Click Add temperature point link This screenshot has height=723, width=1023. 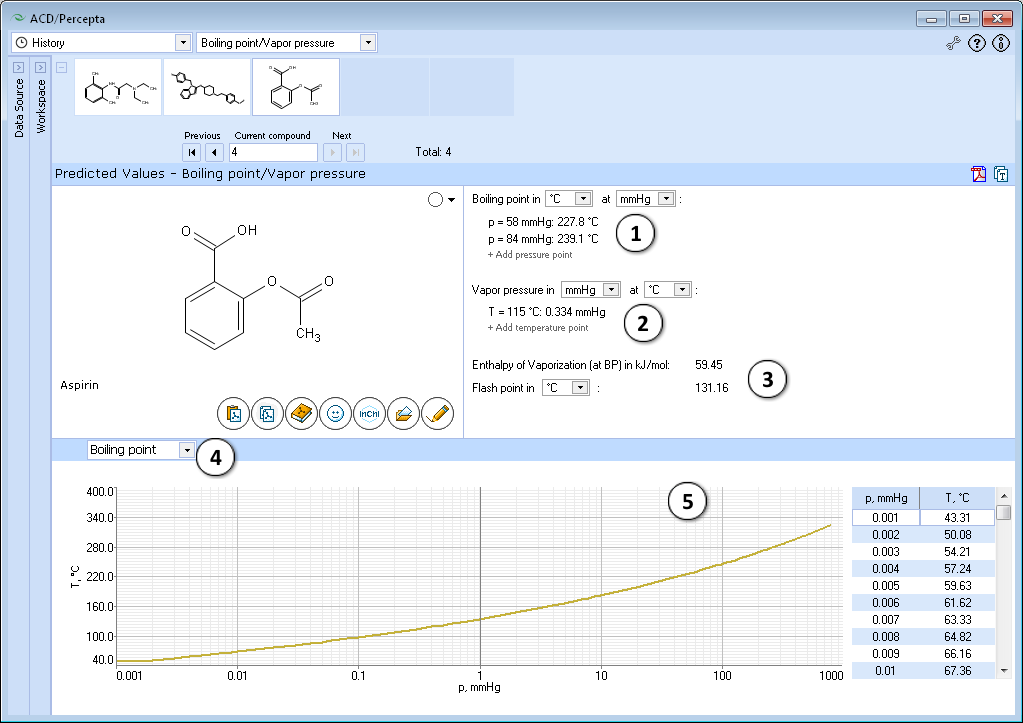click(x=538, y=328)
